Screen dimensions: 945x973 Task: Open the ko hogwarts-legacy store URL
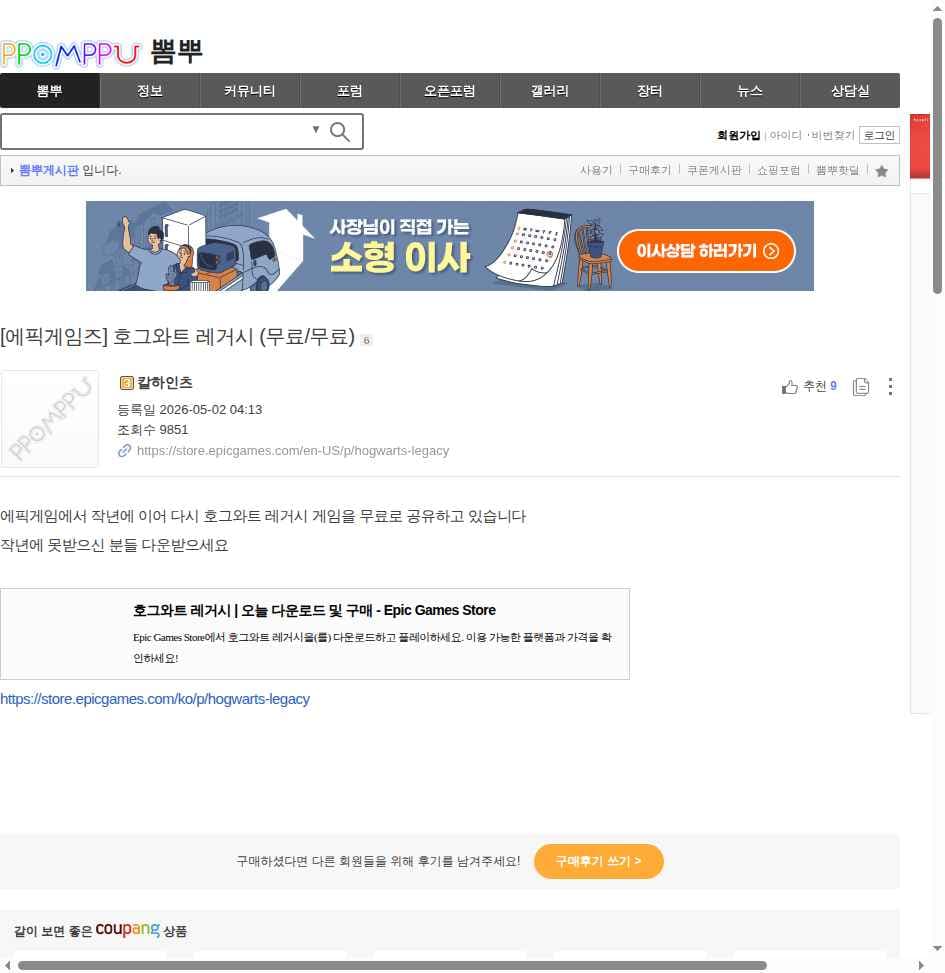(155, 699)
